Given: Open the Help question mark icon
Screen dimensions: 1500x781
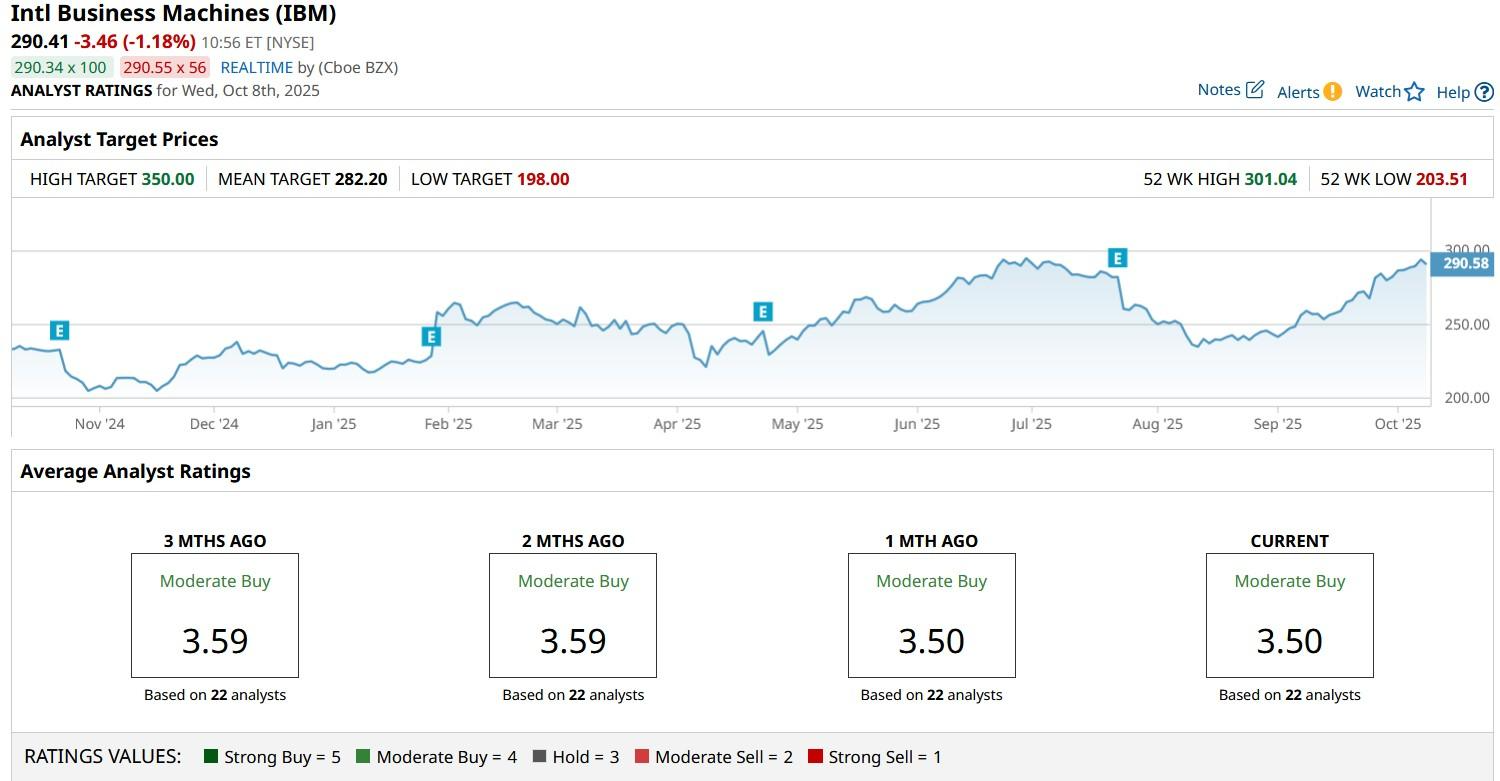Looking at the screenshot, I should click(x=1484, y=92).
